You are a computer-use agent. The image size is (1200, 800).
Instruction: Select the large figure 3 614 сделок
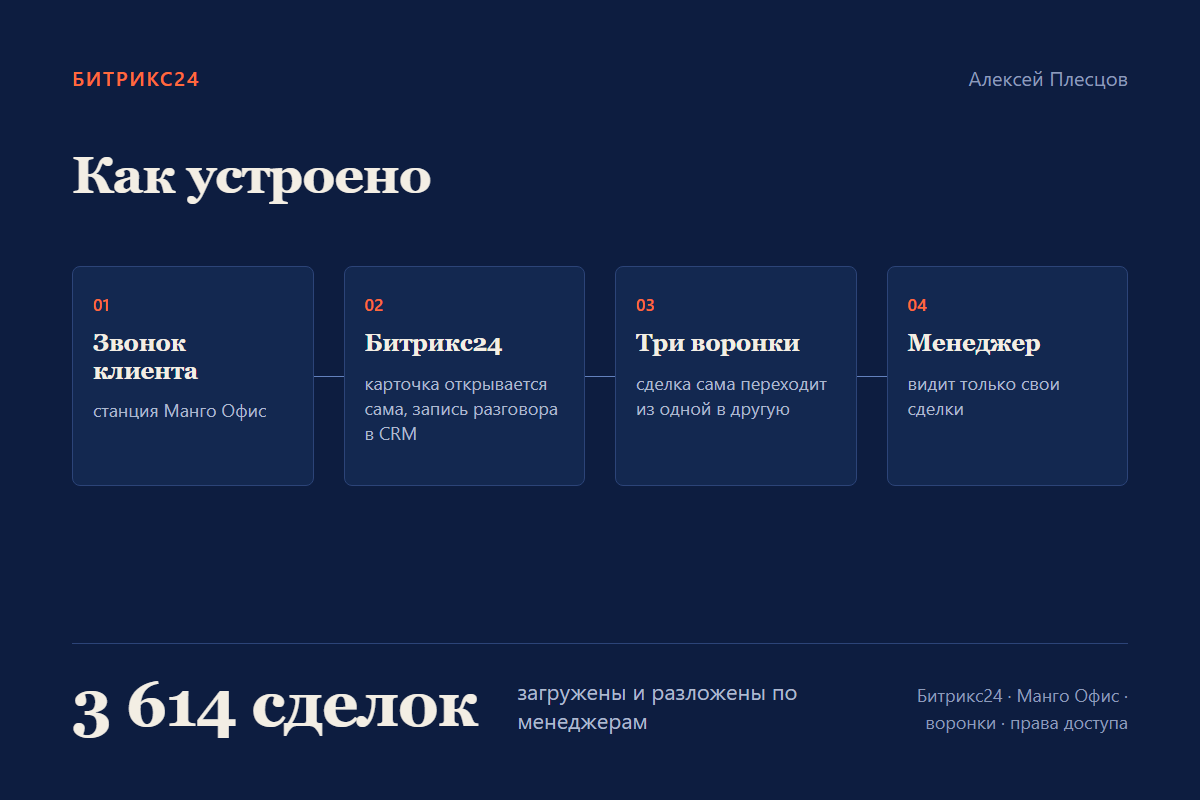coord(275,708)
